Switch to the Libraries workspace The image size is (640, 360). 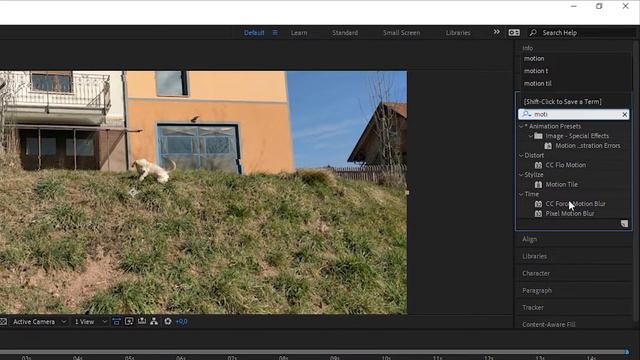(x=458, y=33)
